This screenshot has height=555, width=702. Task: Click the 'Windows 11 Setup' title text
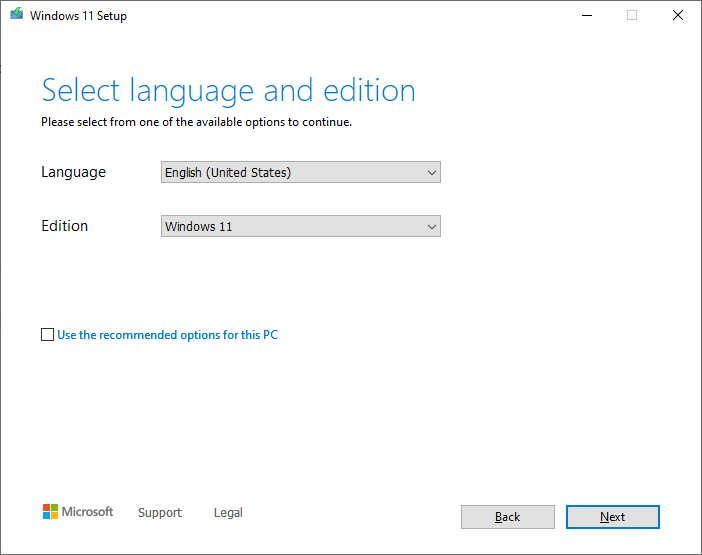(x=78, y=16)
